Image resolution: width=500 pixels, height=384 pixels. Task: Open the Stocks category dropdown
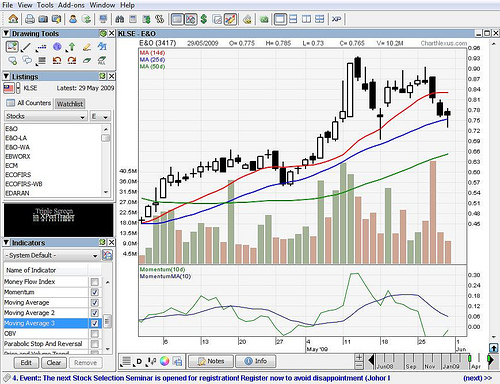click(x=46, y=116)
